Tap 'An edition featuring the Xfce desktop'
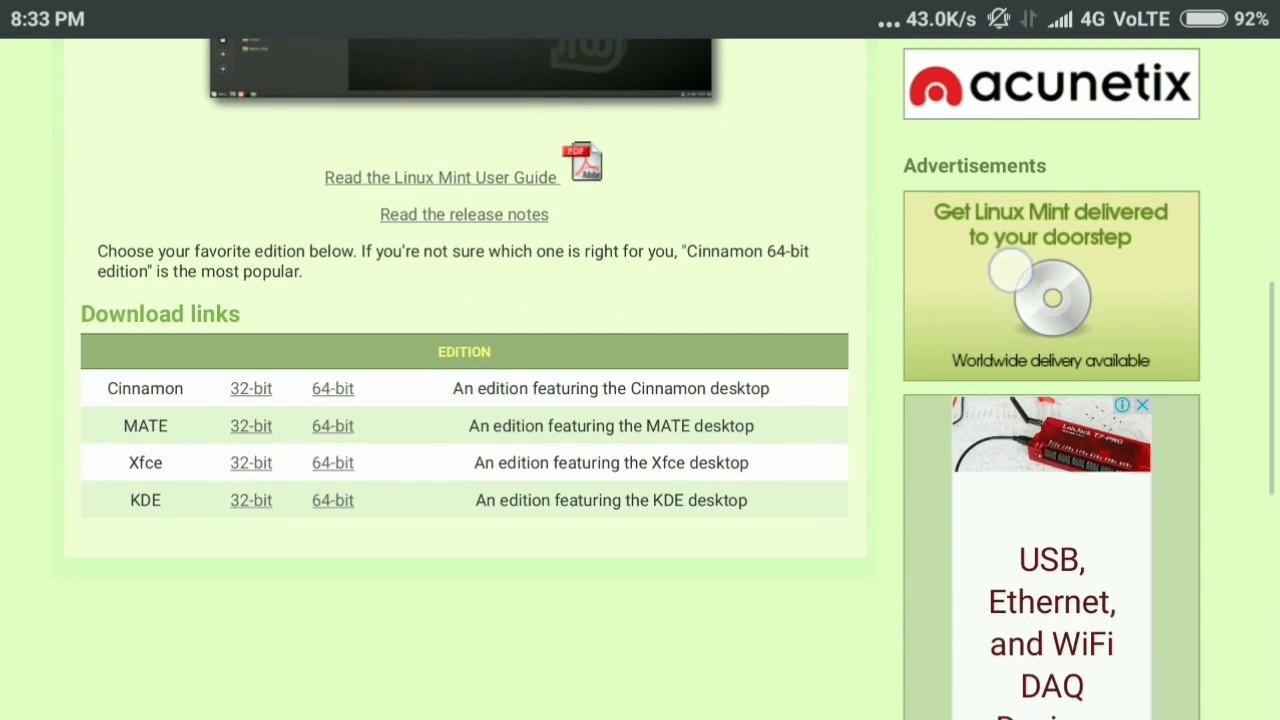The width and height of the screenshot is (1280, 720). click(x=611, y=462)
